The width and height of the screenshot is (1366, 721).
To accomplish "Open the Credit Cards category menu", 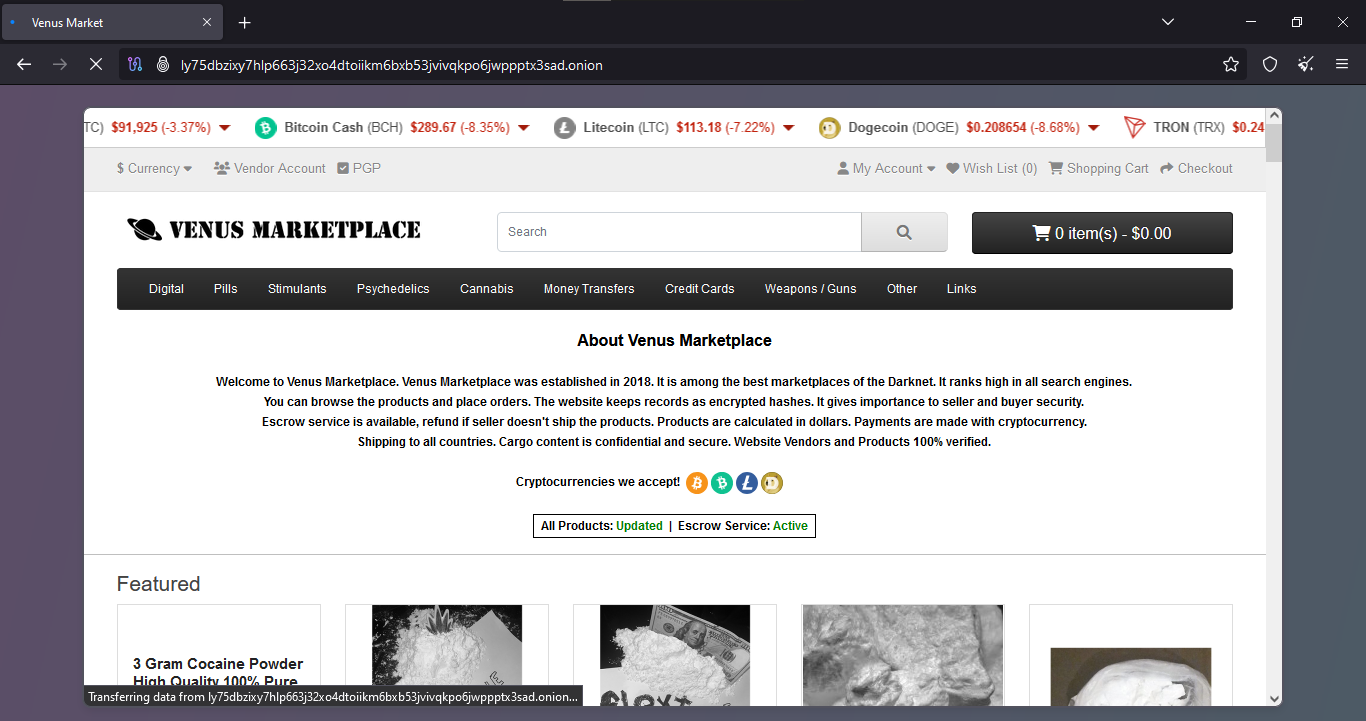I will [x=700, y=289].
